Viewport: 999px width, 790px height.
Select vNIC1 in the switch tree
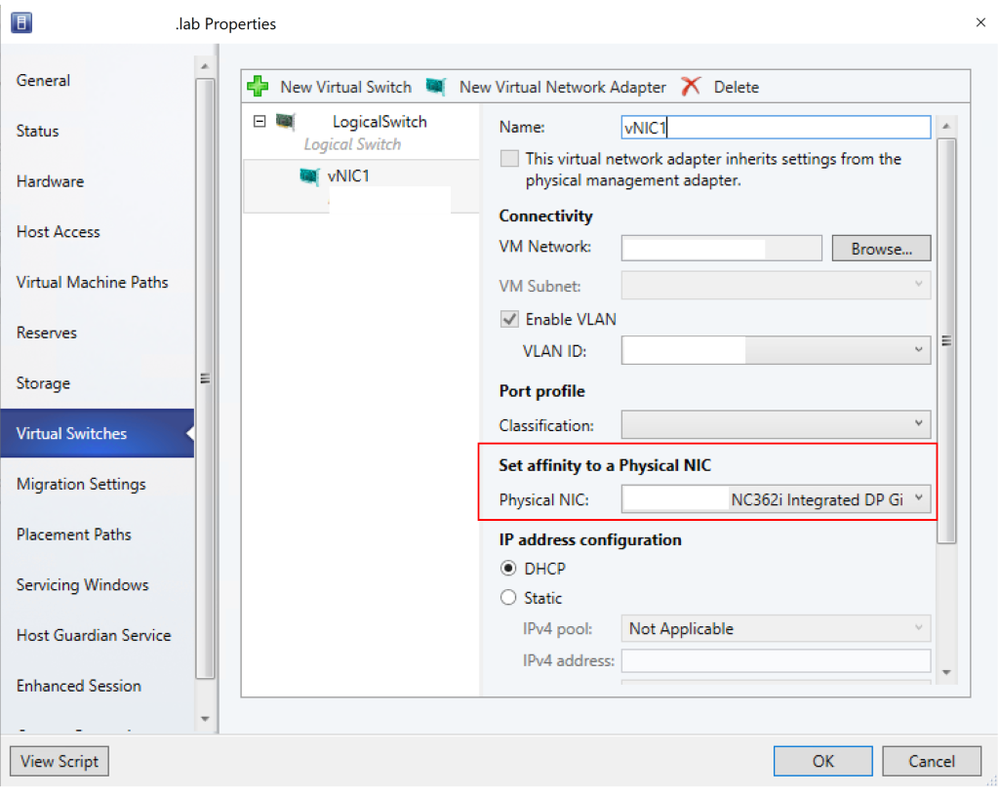361,185
